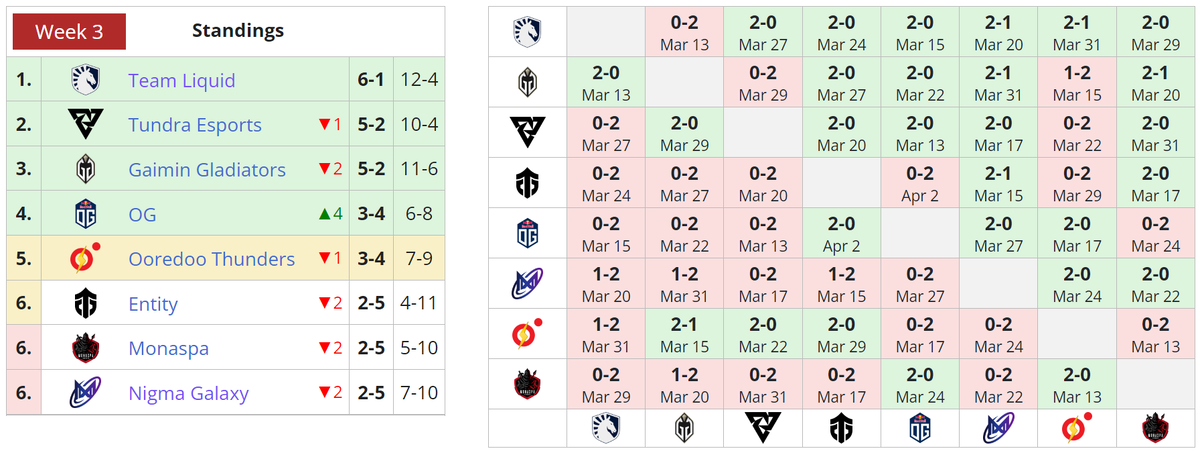Click Monaspa logo in standings list
Viewport: 1200px width, 457px height.
coord(85,348)
